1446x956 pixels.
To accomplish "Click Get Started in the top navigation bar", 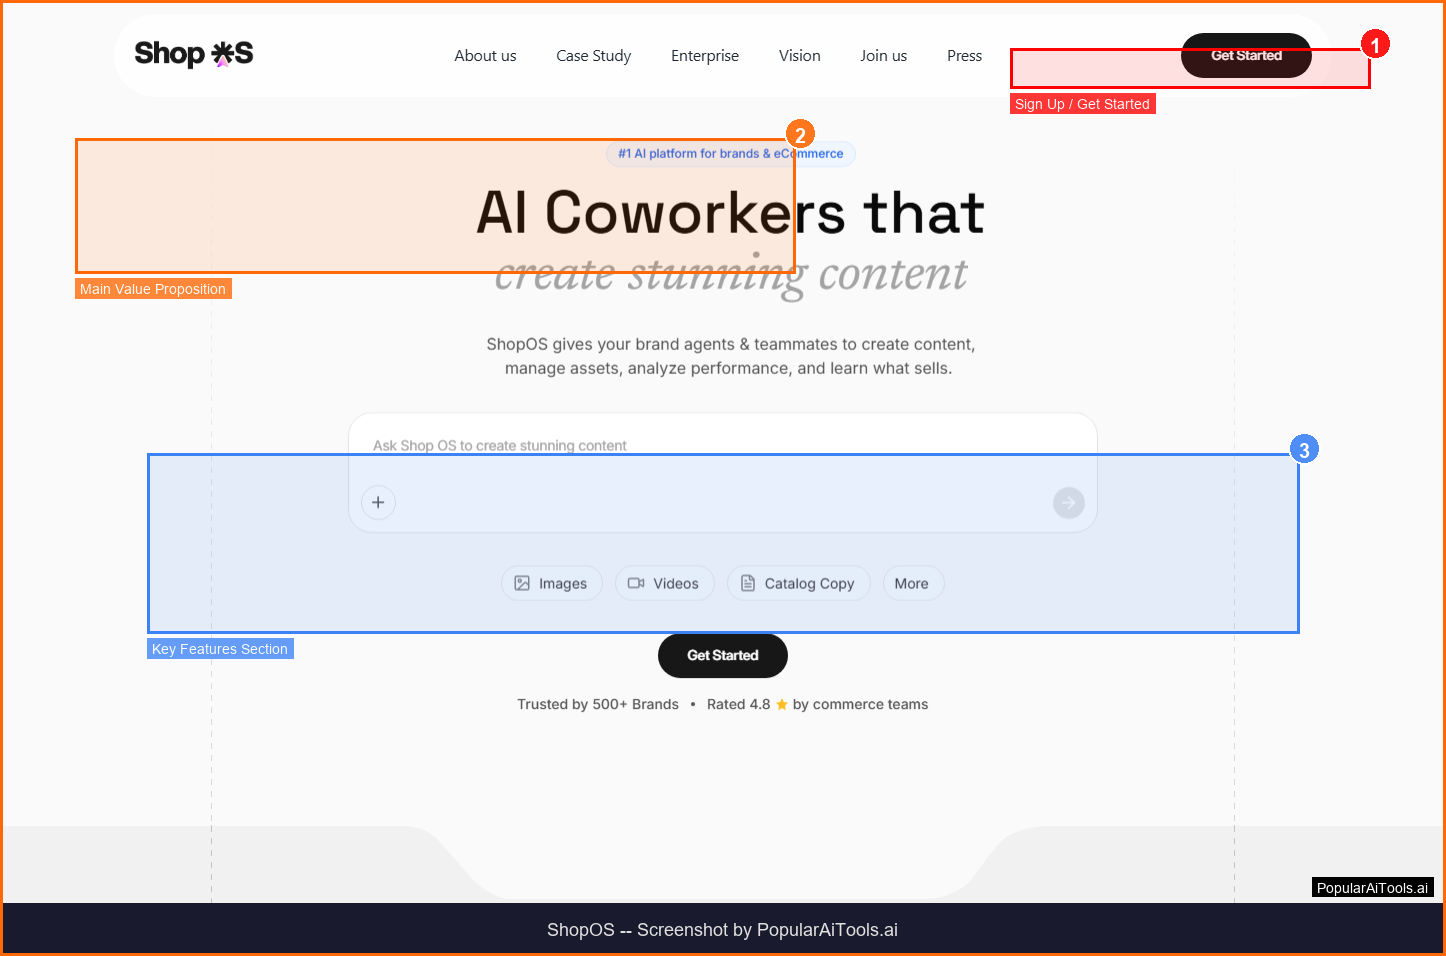I will tap(1245, 55).
